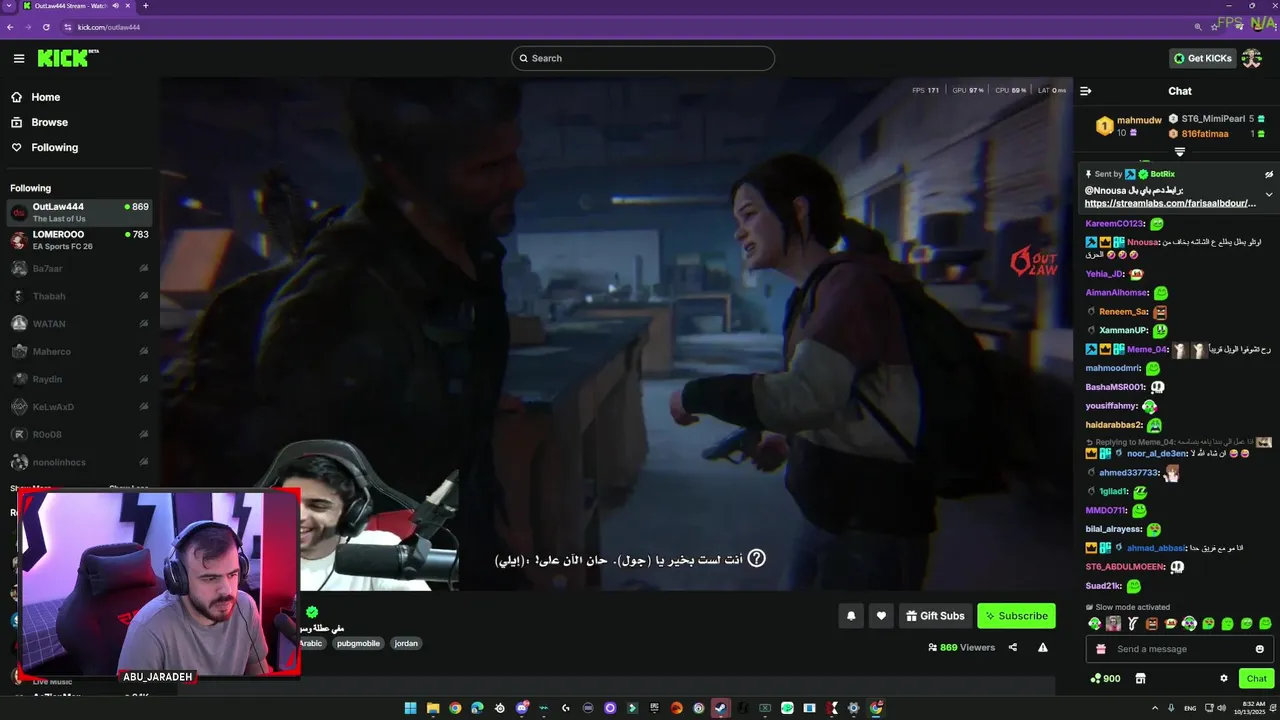
Task: Select OutLaw444 followed channel
Action: pyautogui.click(x=80, y=212)
